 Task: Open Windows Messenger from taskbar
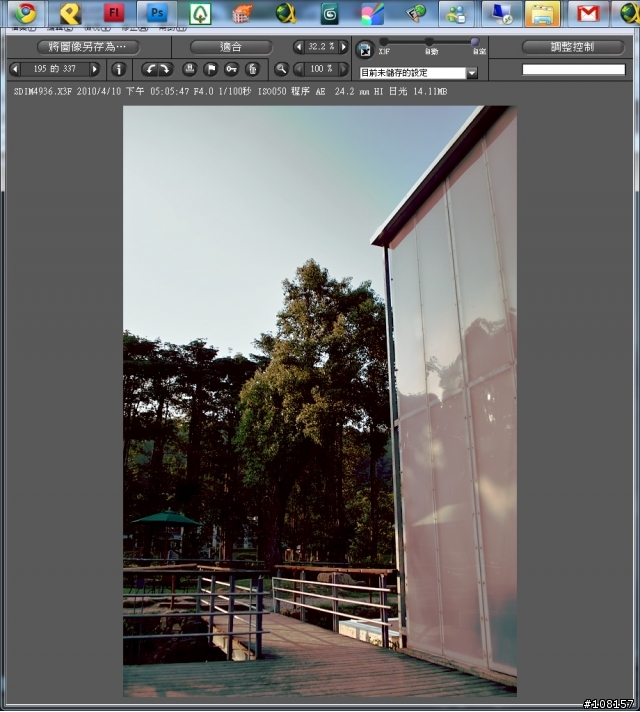pos(456,13)
